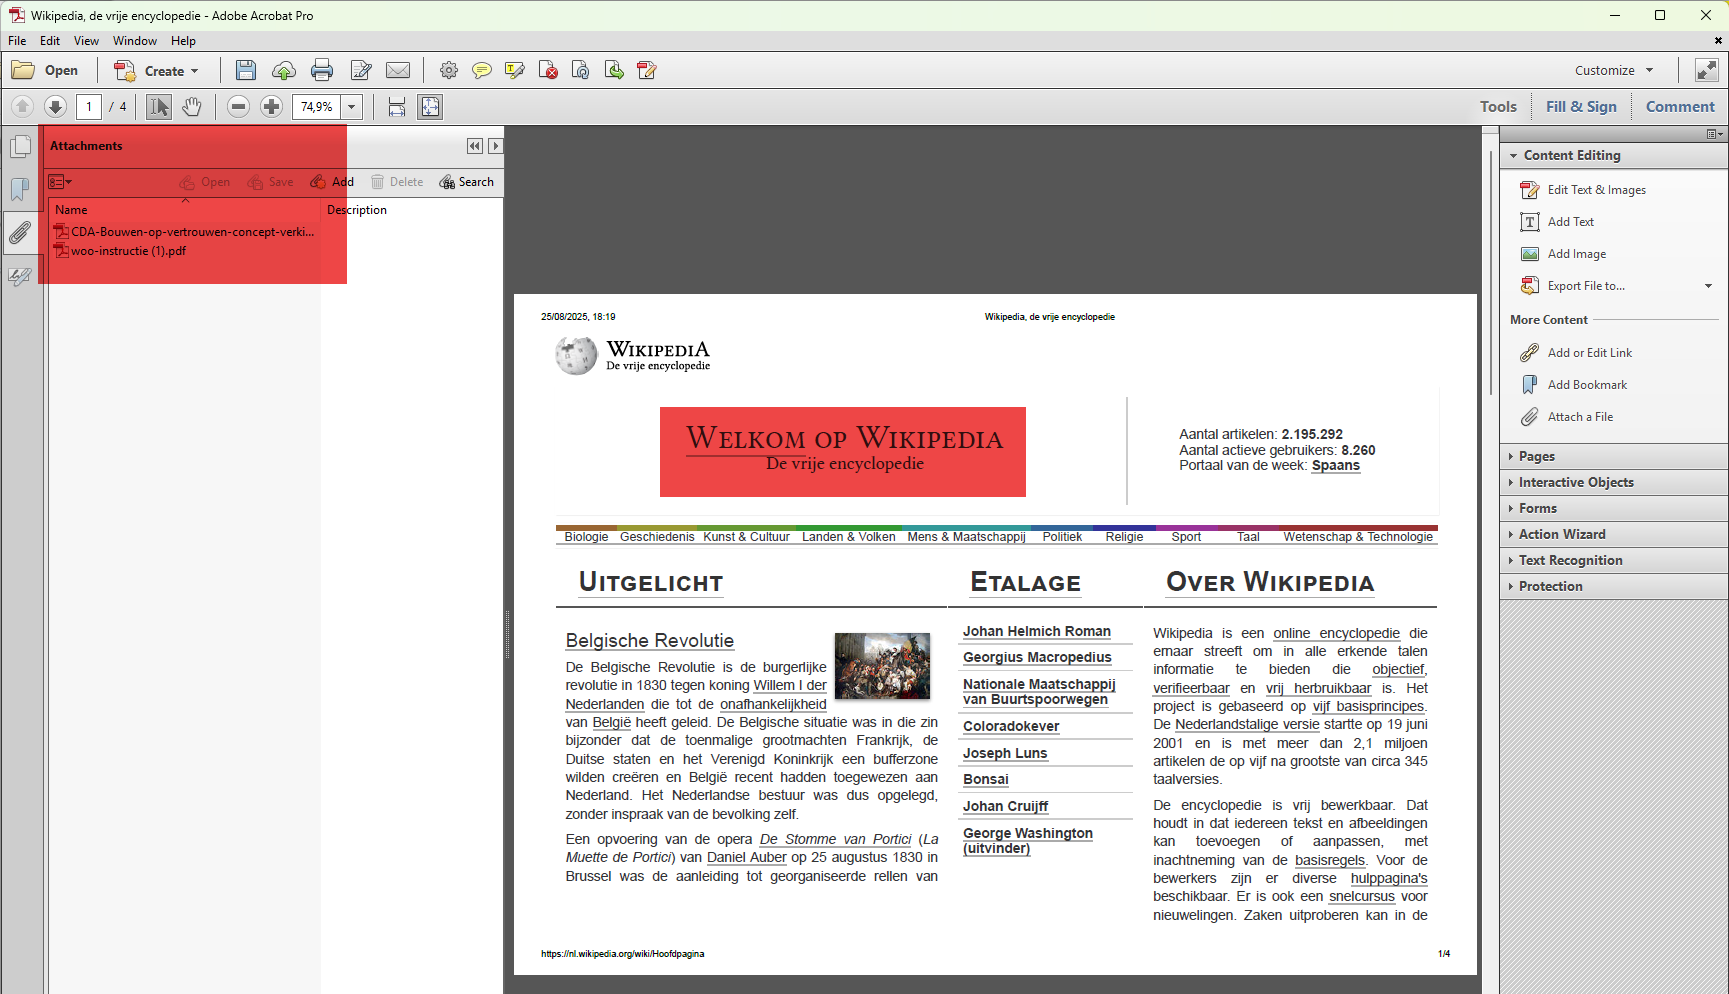Zoom in with the plus button
Viewport: 1729px width, 994px height.
tap(271, 107)
